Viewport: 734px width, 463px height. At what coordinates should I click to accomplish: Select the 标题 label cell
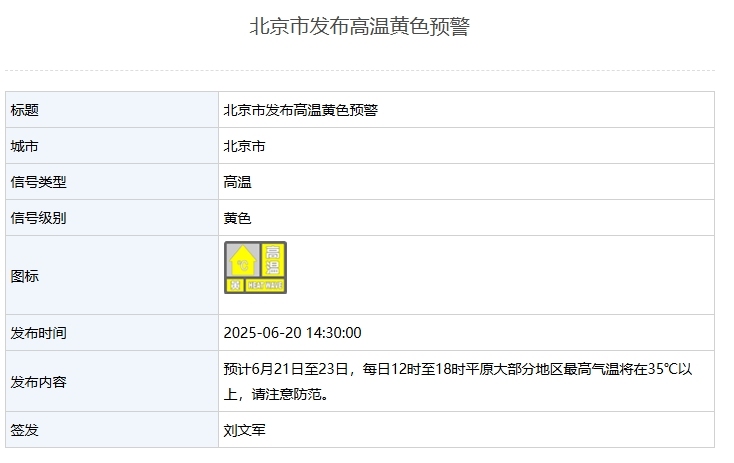112,110
